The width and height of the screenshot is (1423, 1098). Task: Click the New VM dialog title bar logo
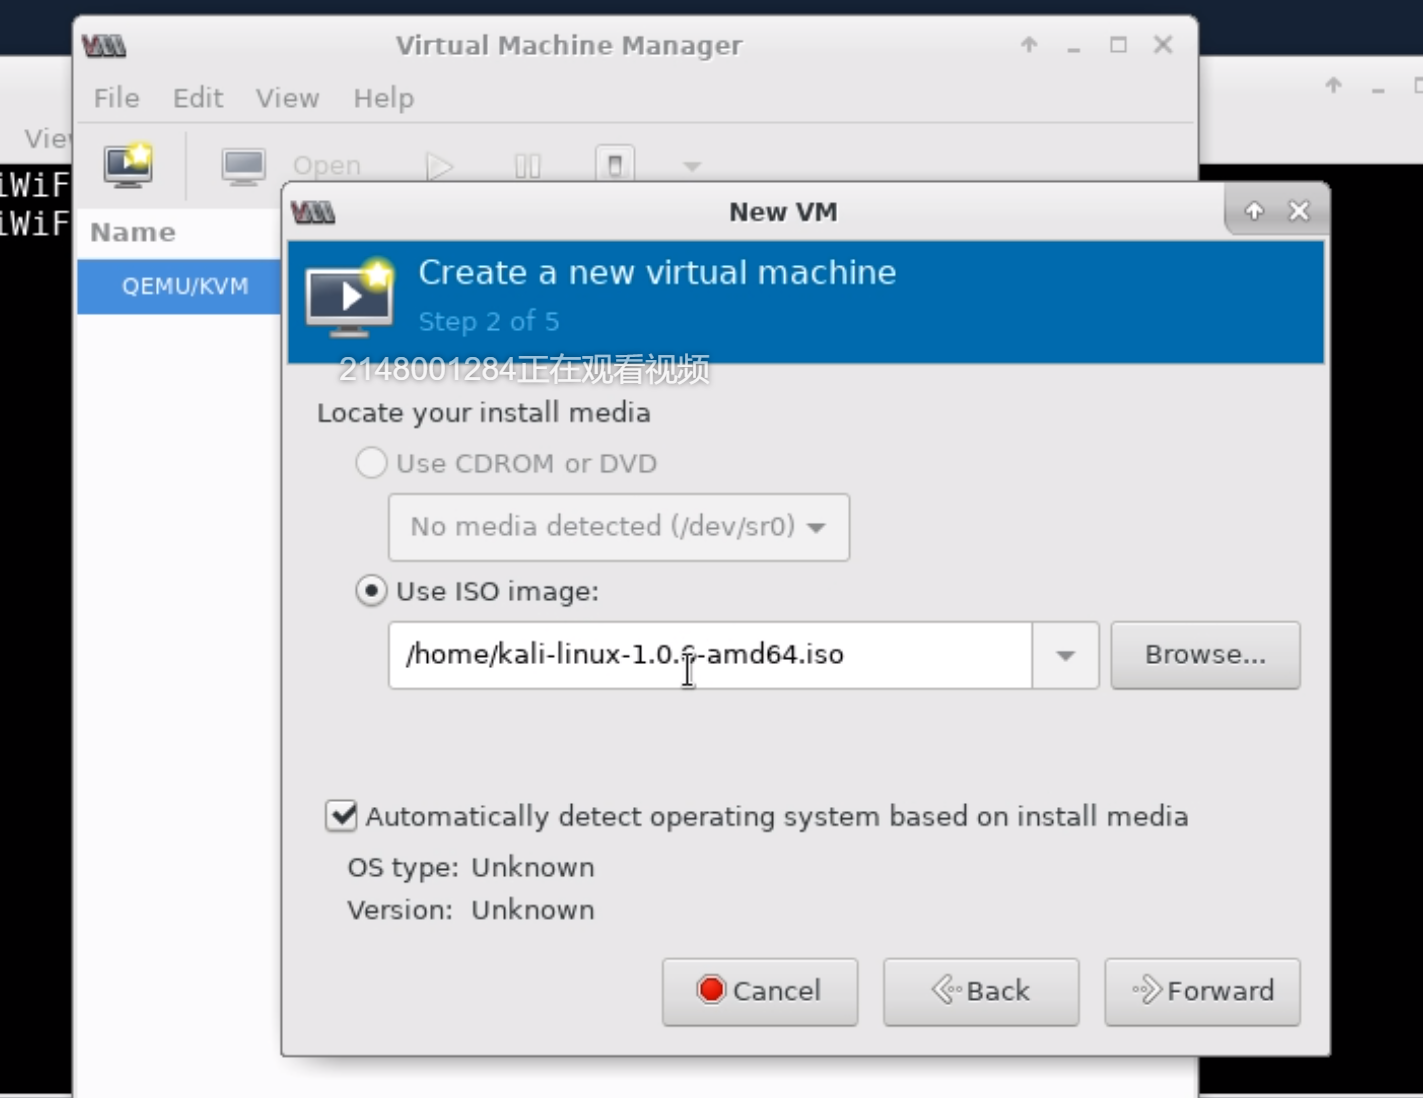pyautogui.click(x=313, y=212)
